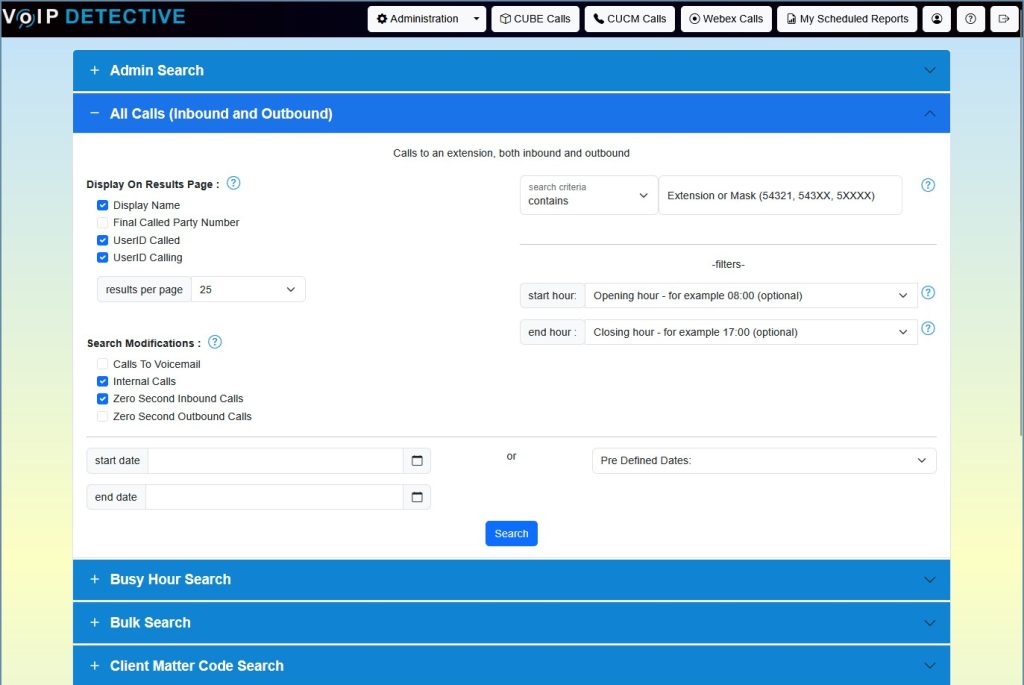Click the Extension or Mask input field
1024x685 pixels.
click(x=780, y=195)
